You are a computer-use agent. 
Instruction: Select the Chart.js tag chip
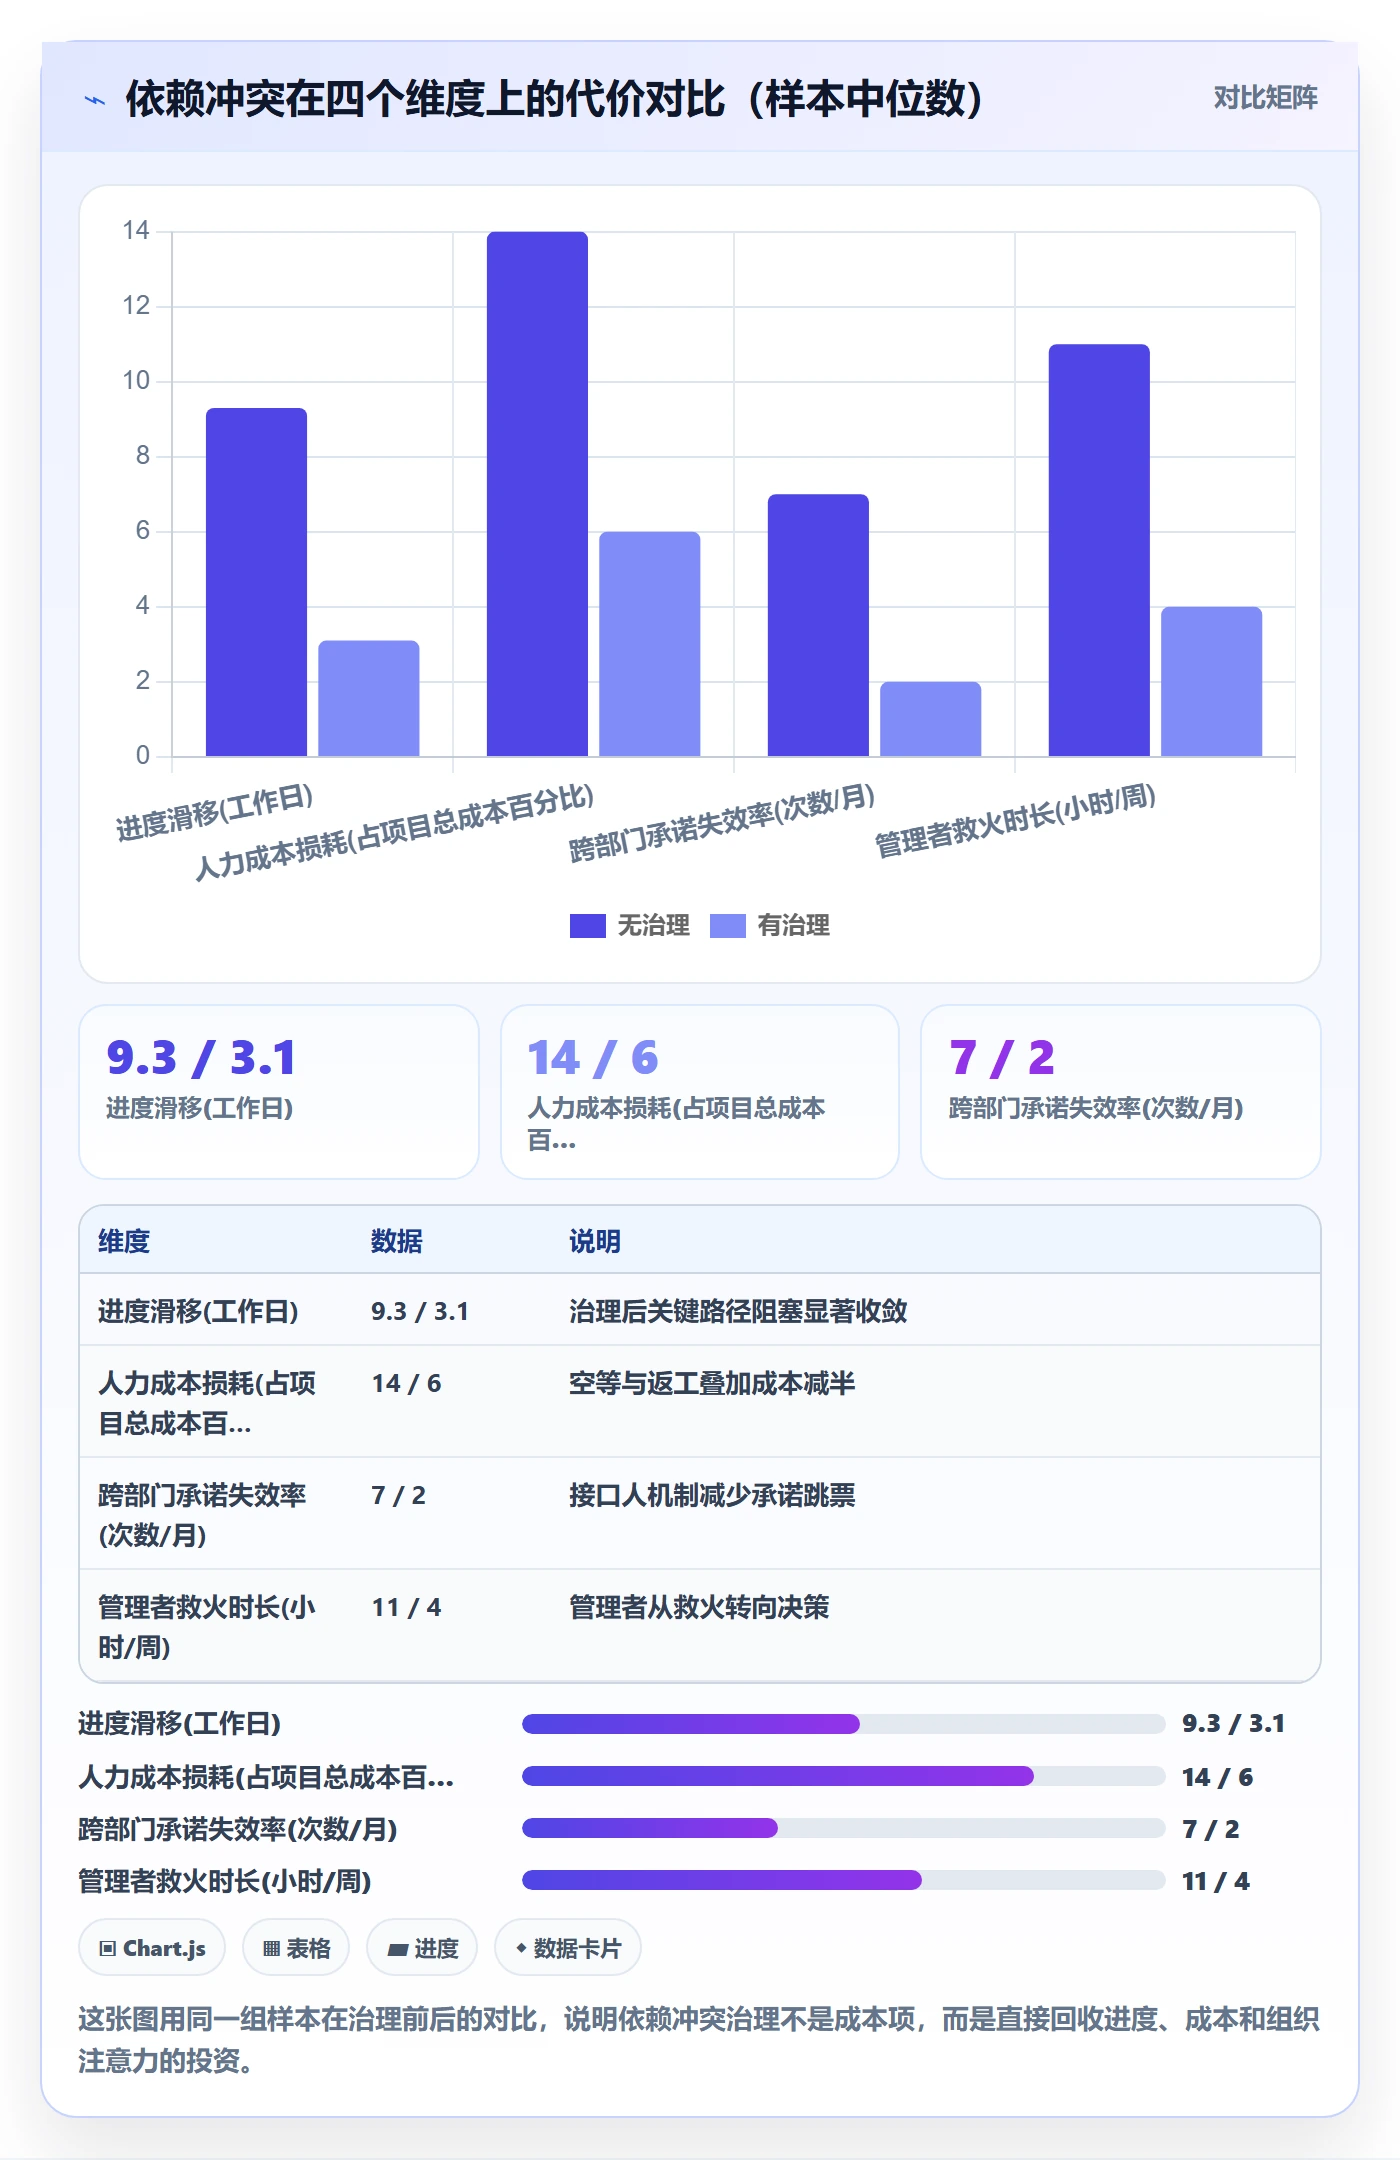coord(152,1947)
